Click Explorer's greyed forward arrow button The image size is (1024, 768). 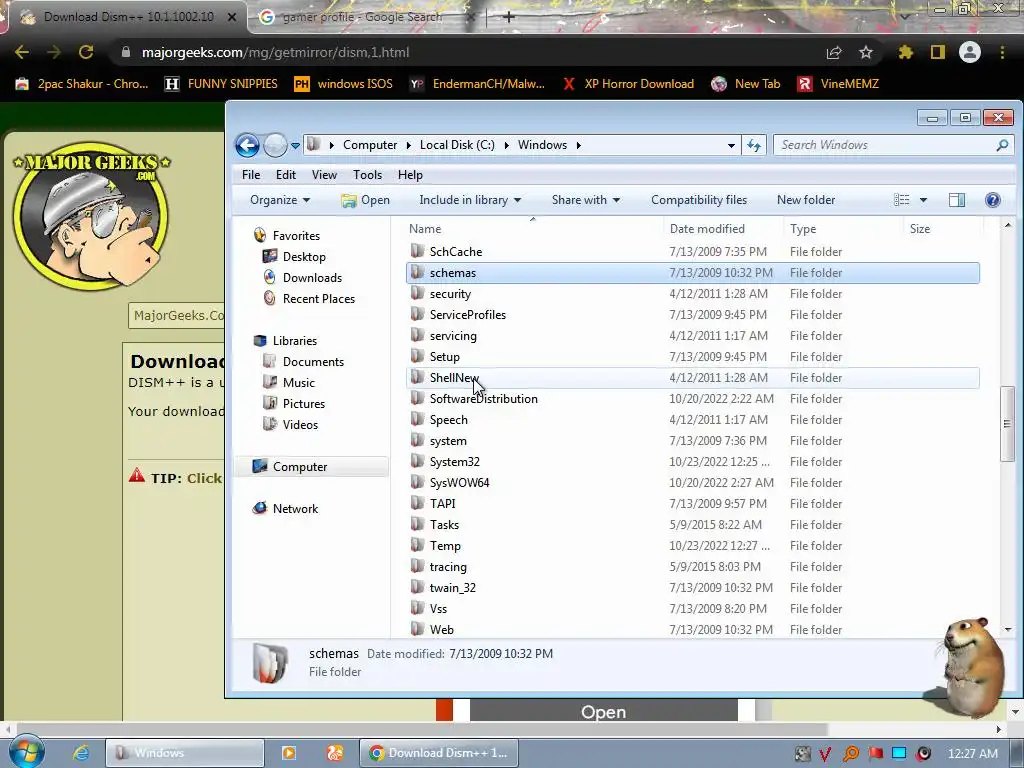(275, 145)
